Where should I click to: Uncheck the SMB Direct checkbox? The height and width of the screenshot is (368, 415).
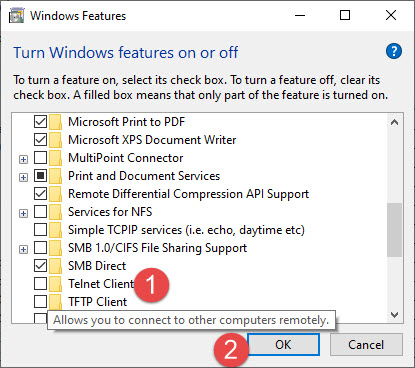40,266
